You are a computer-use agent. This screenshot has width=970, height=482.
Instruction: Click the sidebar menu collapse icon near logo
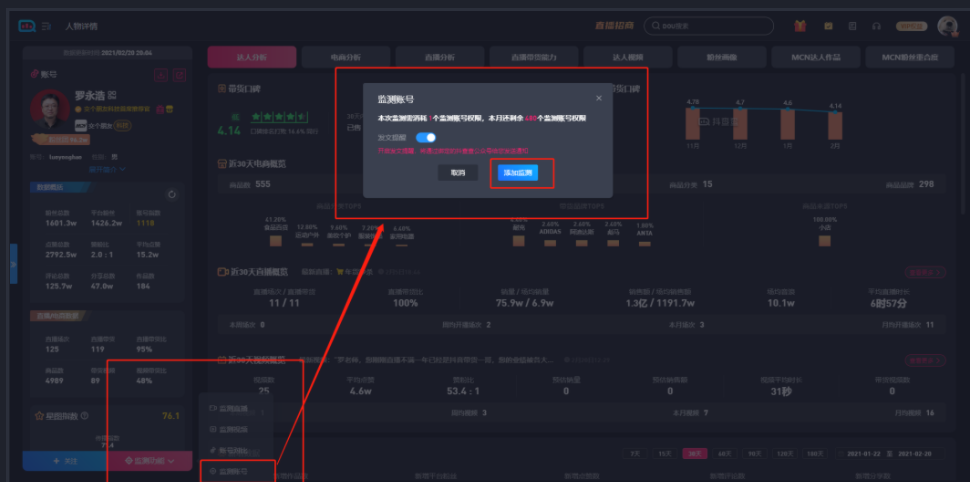tap(47, 26)
